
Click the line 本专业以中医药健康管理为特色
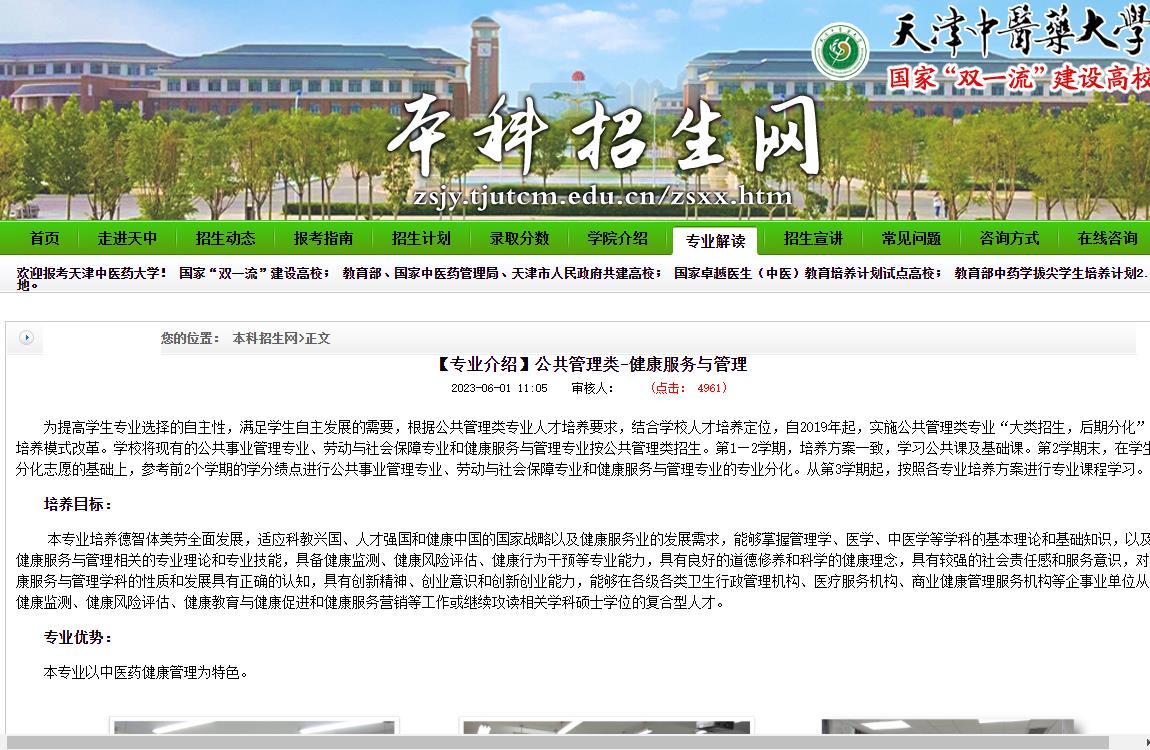[x=146, y=672]
